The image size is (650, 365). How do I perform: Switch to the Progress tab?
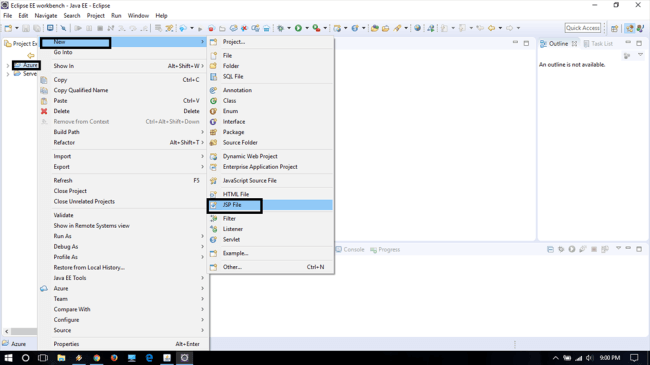(385, 250)
